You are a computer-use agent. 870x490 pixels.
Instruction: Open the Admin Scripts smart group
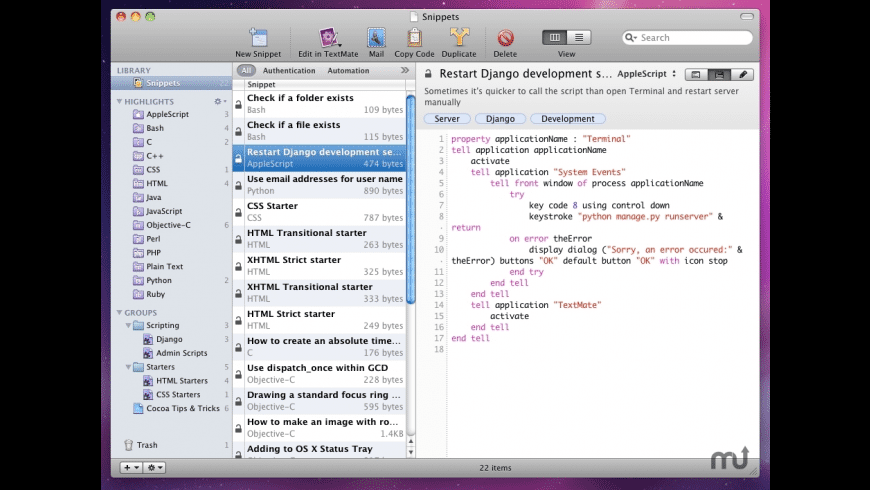[181, 353]
